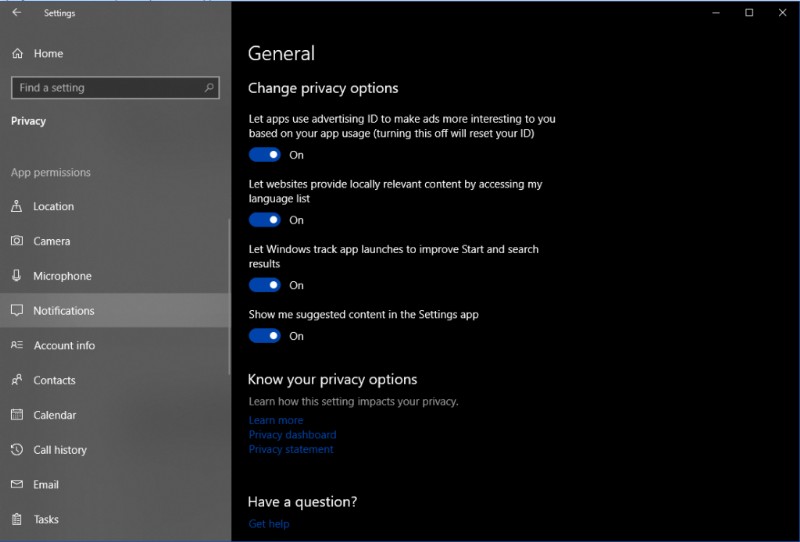Select the Notifications entry
Image resolution: width=800 pixels, height=542 pixels.
115,310
